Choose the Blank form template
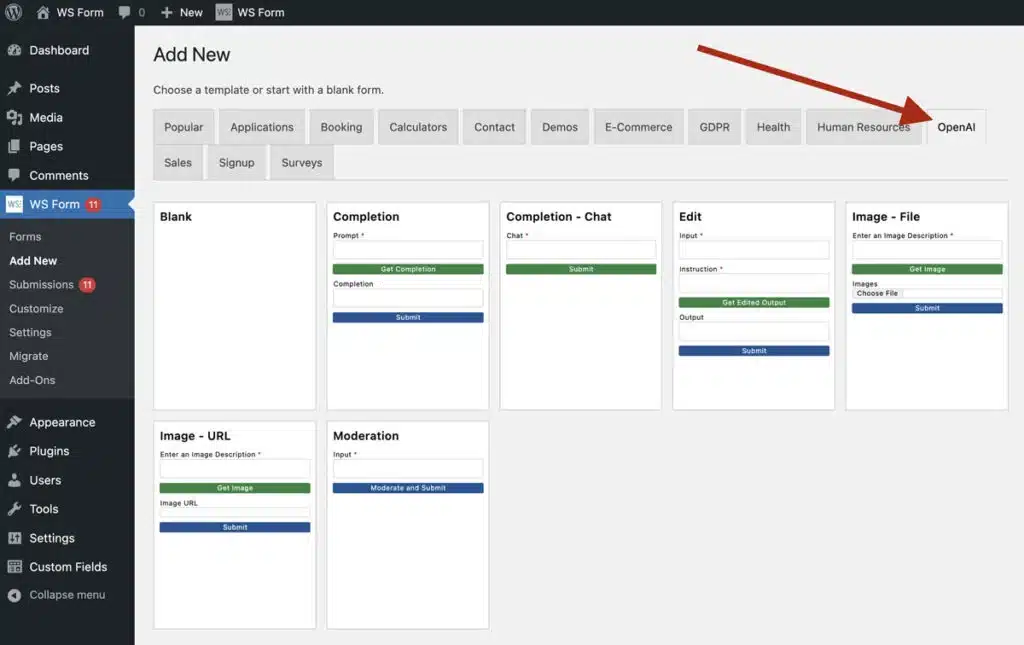This screenshot has width=1024, height=645. [235, 306]
